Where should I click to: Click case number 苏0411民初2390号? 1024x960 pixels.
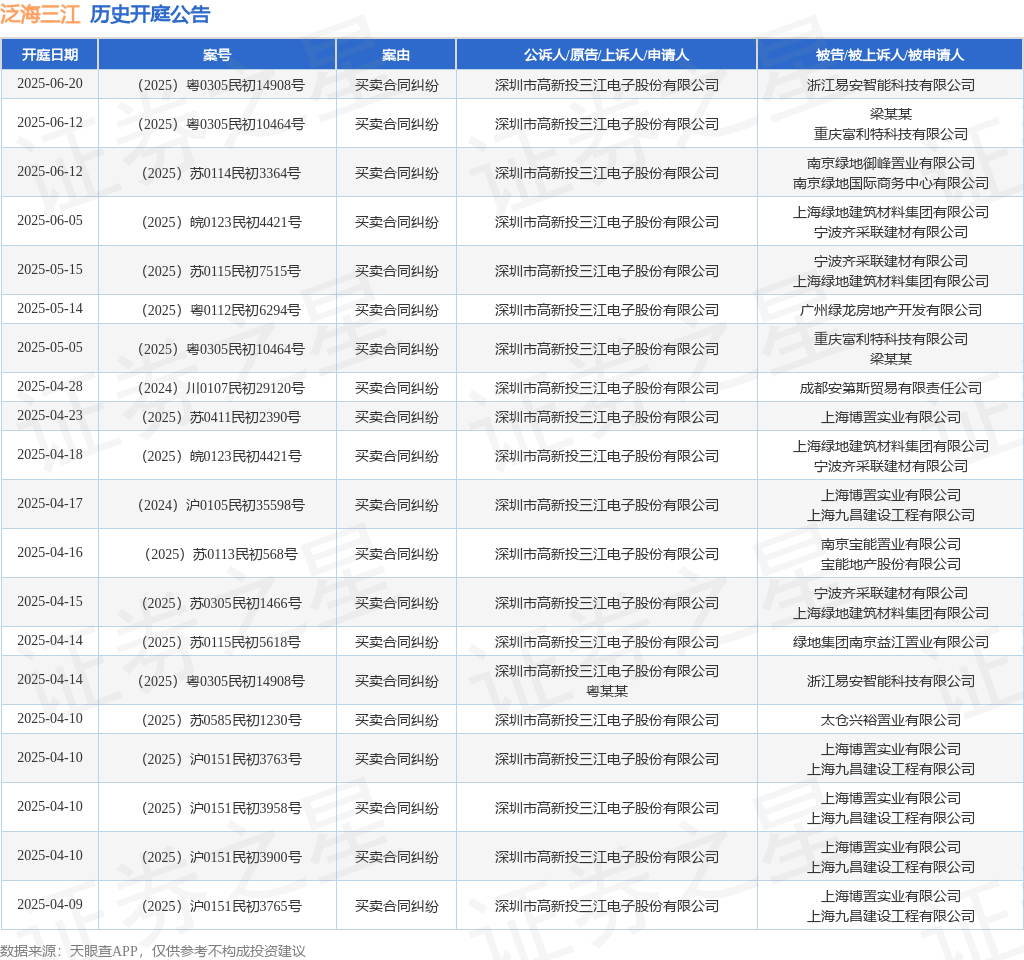point(245,417)
